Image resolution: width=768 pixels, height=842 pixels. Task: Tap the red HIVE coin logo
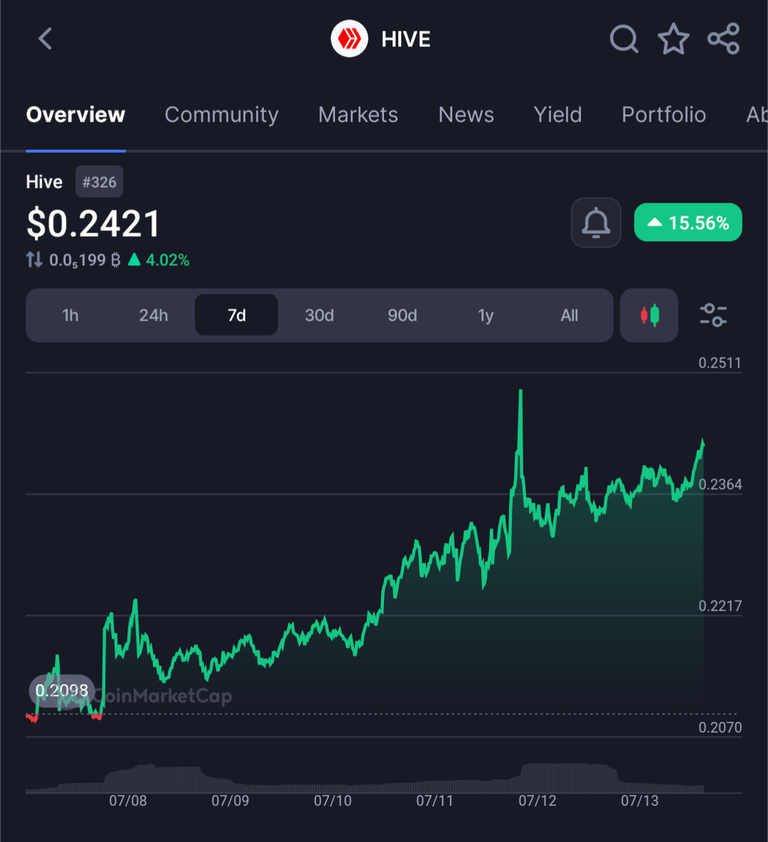(x=349, y=39)
